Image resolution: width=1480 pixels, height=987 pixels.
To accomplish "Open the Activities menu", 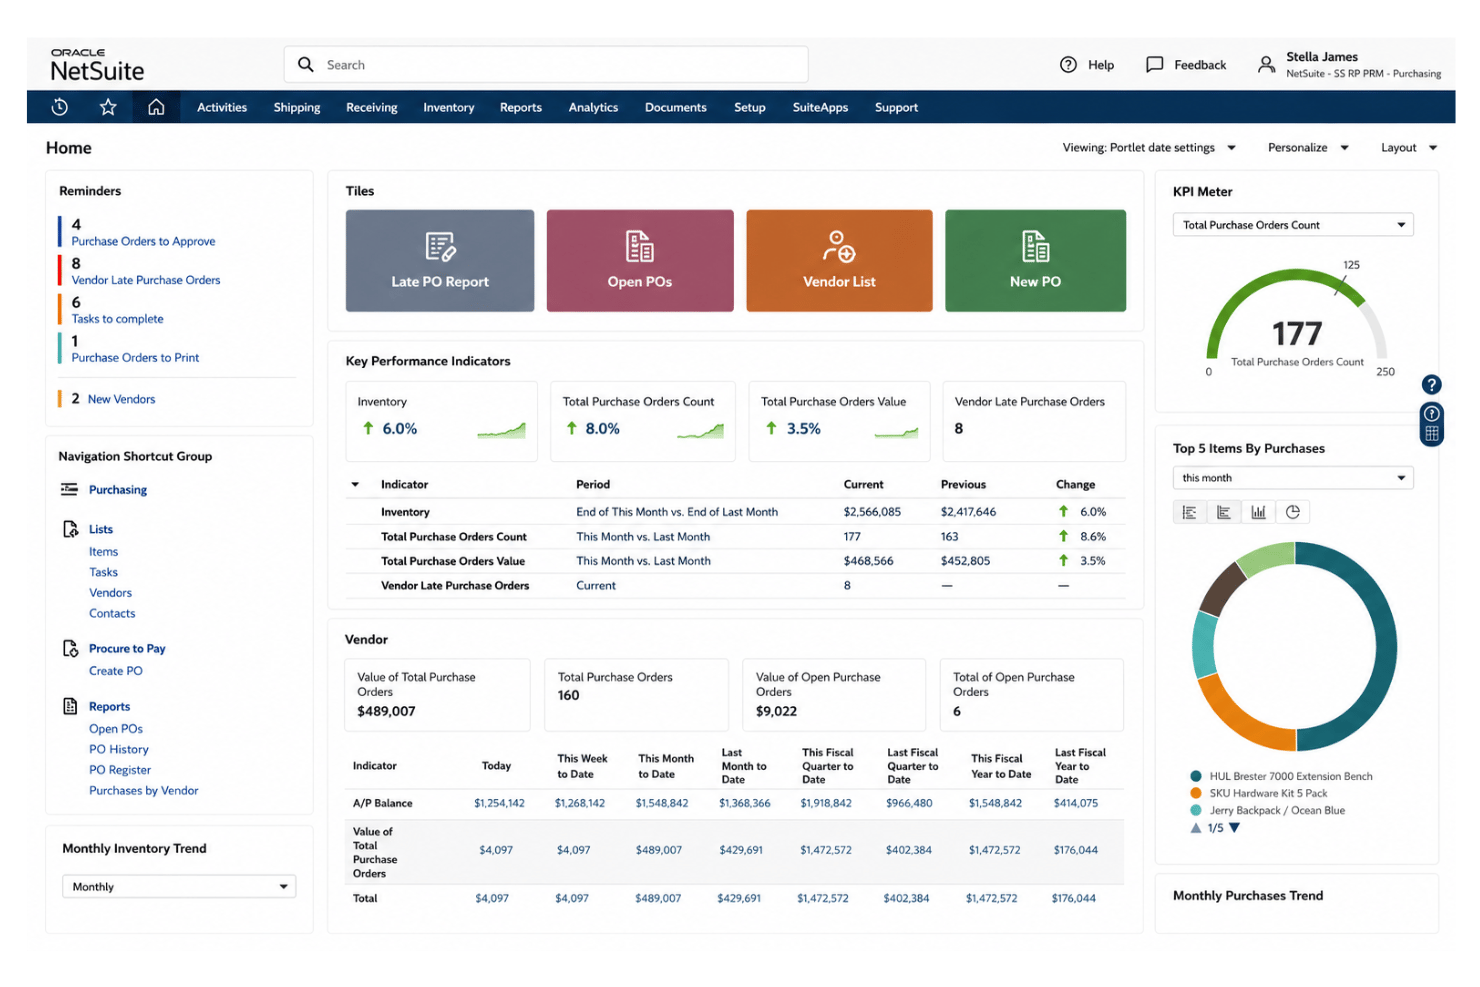I will [222, 107].
